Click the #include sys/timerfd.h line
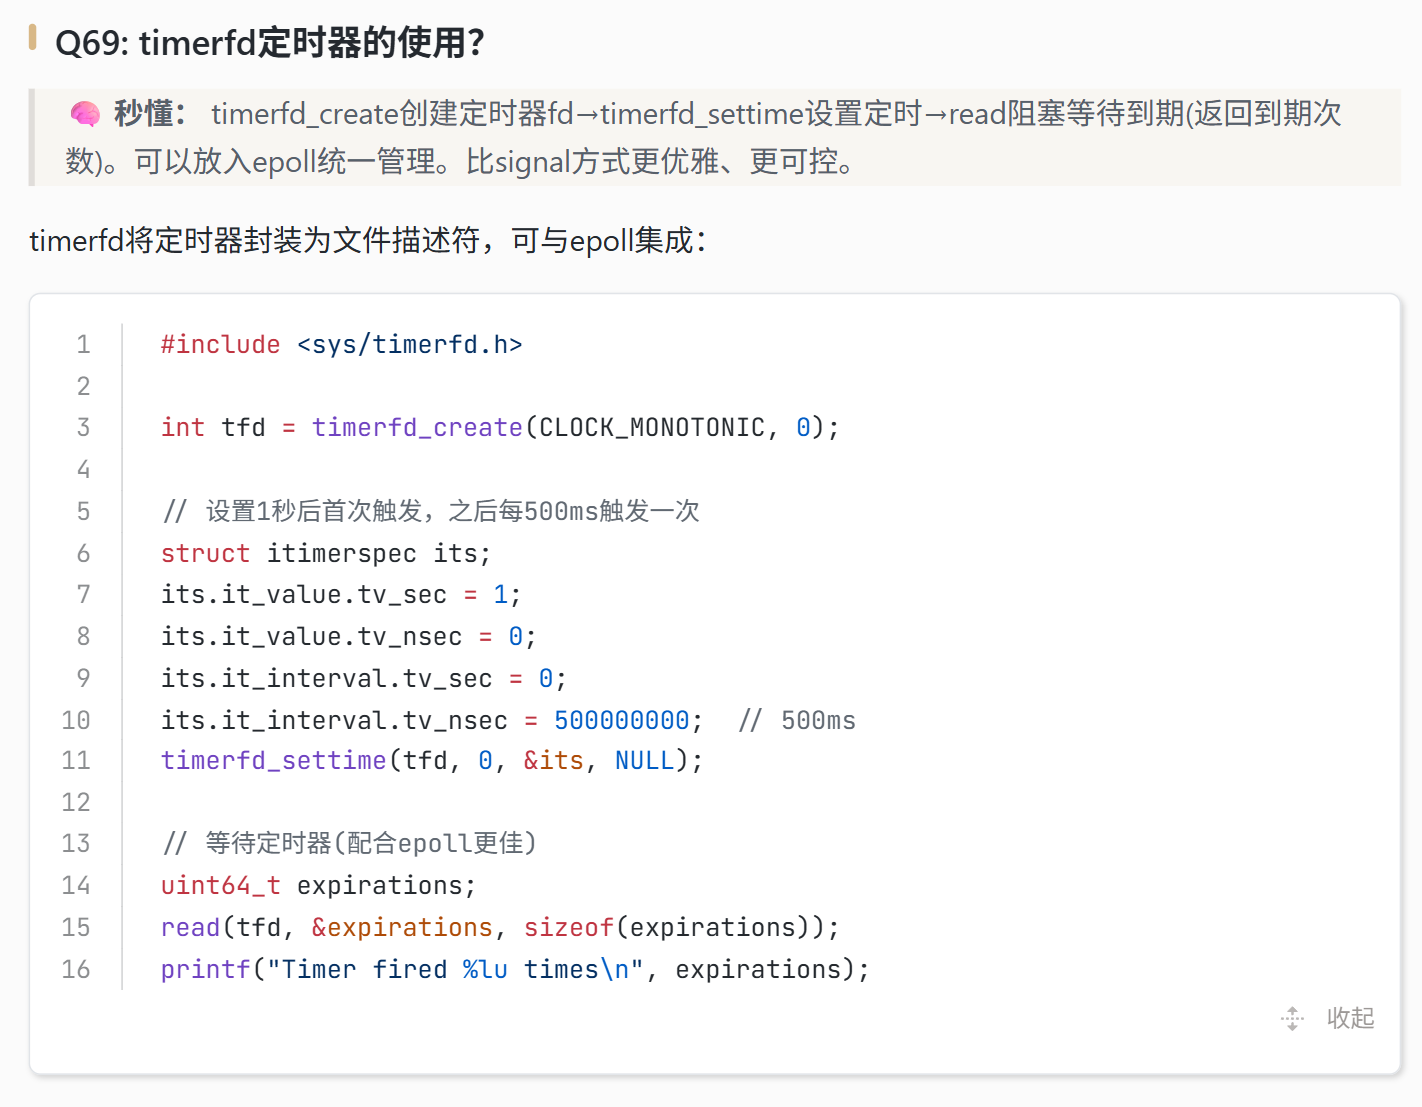 click(x=341, y=345)
